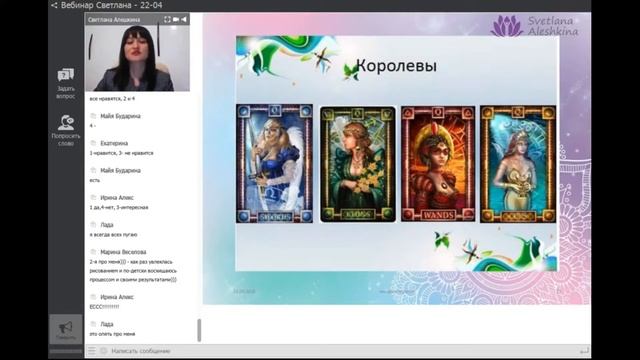The width and height of the screenshot is (640, 360).
Task: Click the share icon beside the webinar title
Action: tap(54, 5)
